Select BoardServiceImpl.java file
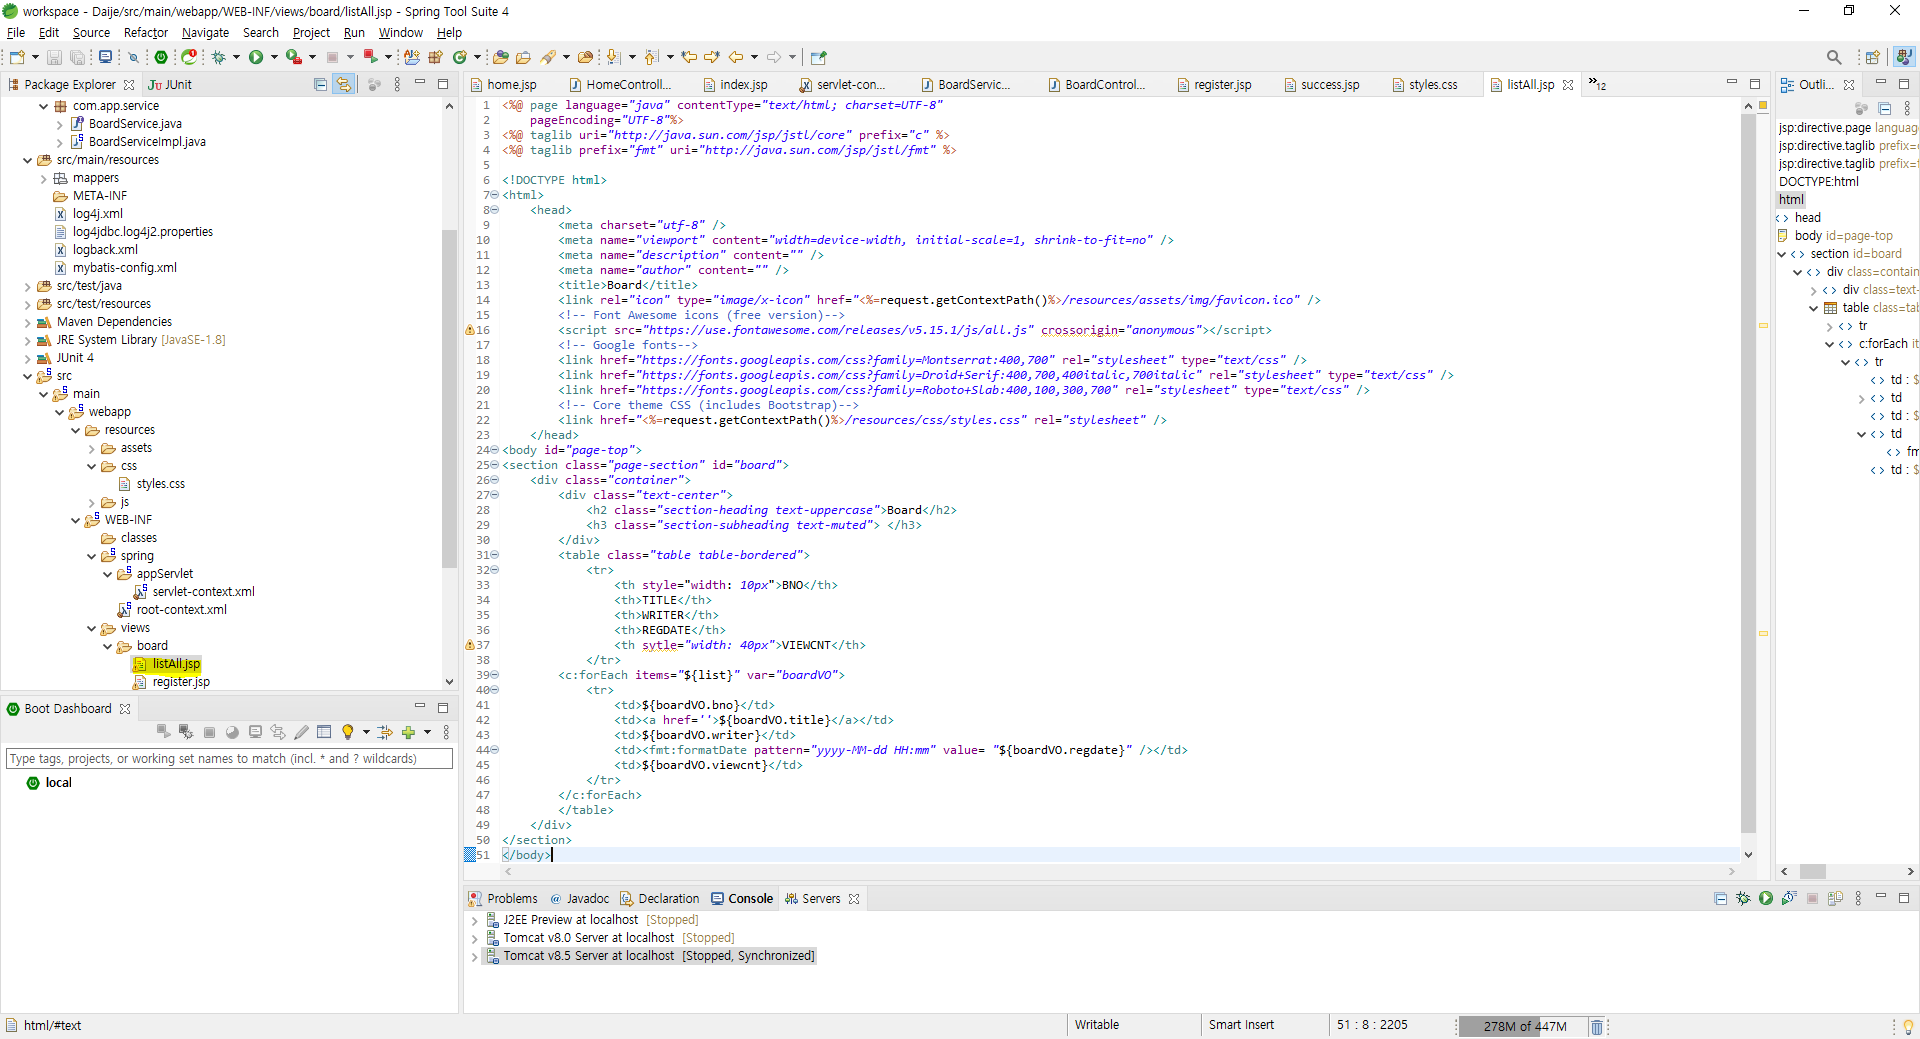The width and height of the screenshot is (1920, 1039). 139,142
